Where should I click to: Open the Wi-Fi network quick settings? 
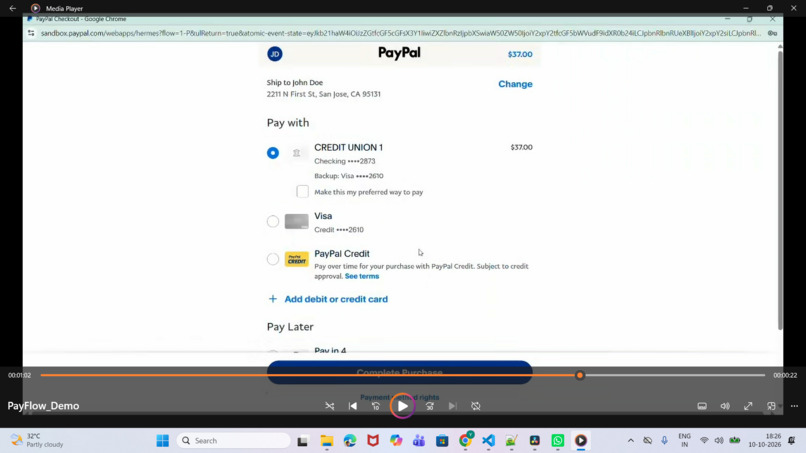pos(704,441)
